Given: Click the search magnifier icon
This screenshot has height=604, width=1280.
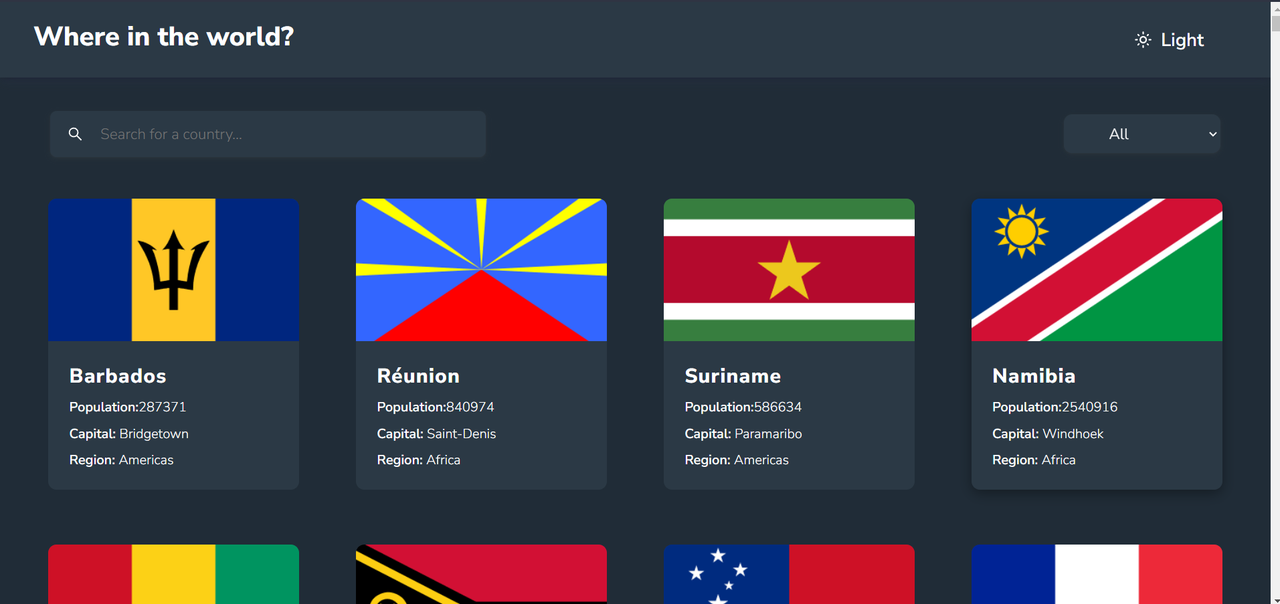Looking at the screenshot, I should 75,134.
